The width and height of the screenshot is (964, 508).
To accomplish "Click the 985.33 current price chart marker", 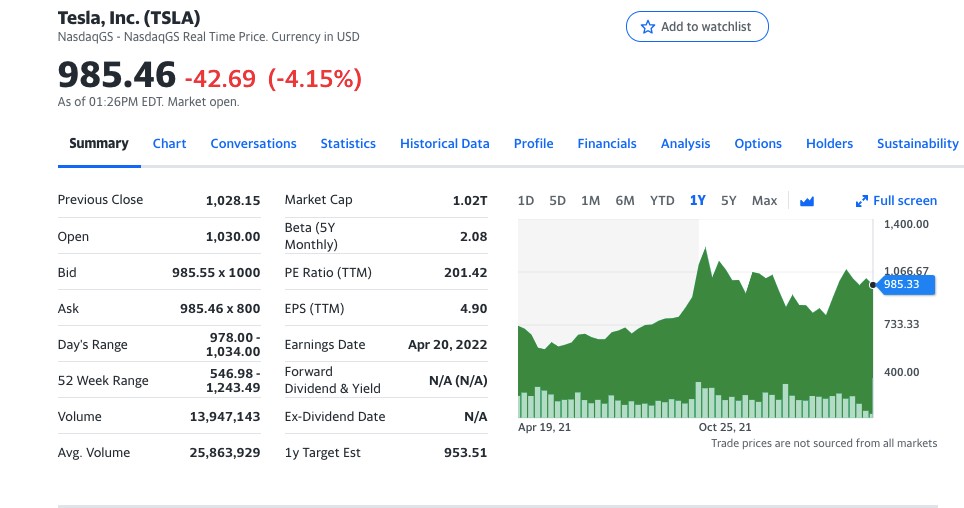I will (907, 286).
